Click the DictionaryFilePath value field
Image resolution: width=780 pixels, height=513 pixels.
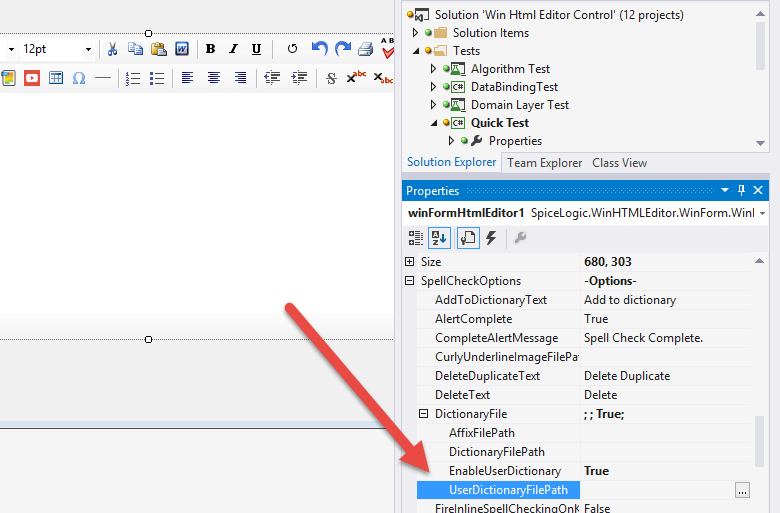(667, 452)
